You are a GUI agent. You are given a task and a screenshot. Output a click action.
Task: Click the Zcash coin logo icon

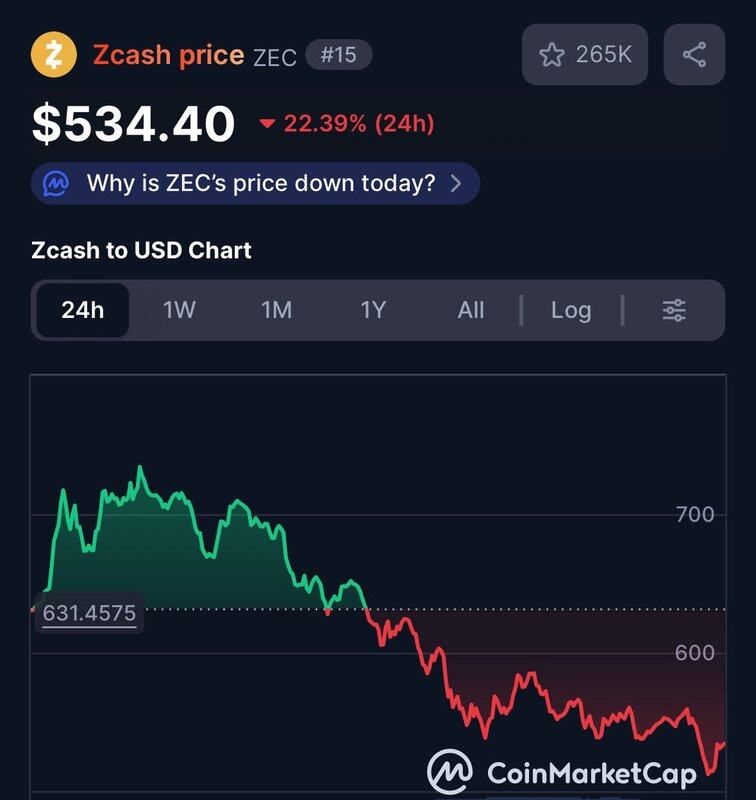[x=55, y=54]
